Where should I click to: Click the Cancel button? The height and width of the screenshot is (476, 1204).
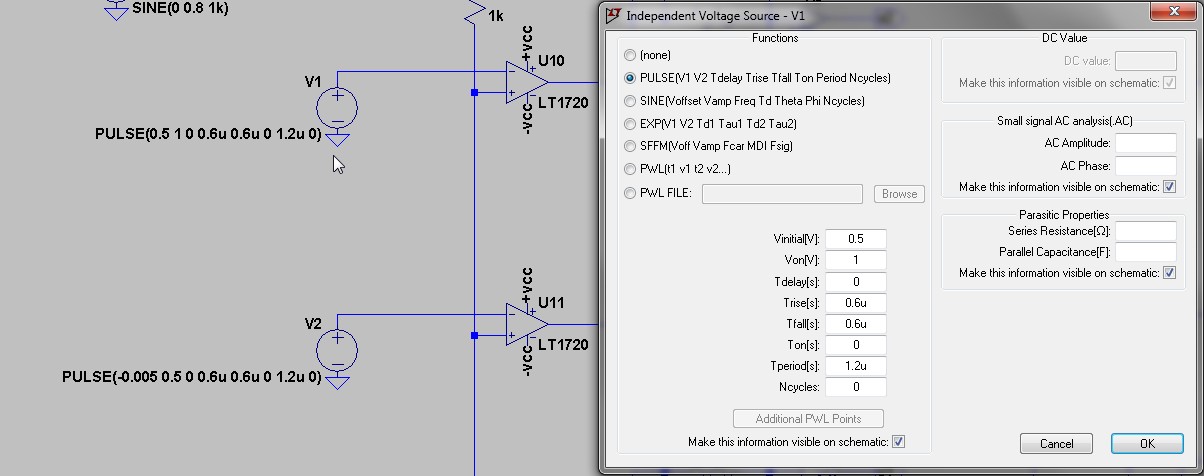tap(1056, 443)
